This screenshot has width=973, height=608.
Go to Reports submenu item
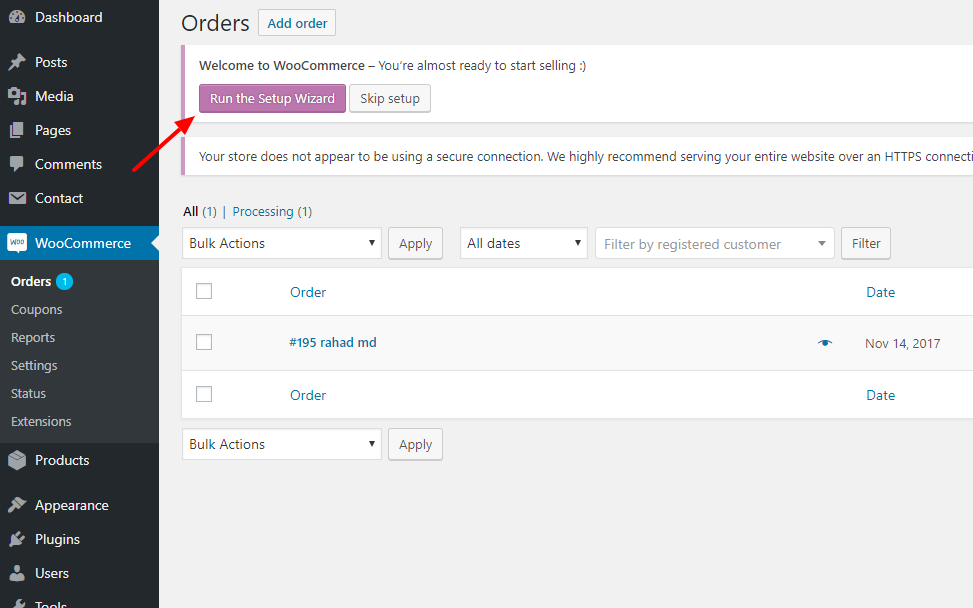point(33,338)
